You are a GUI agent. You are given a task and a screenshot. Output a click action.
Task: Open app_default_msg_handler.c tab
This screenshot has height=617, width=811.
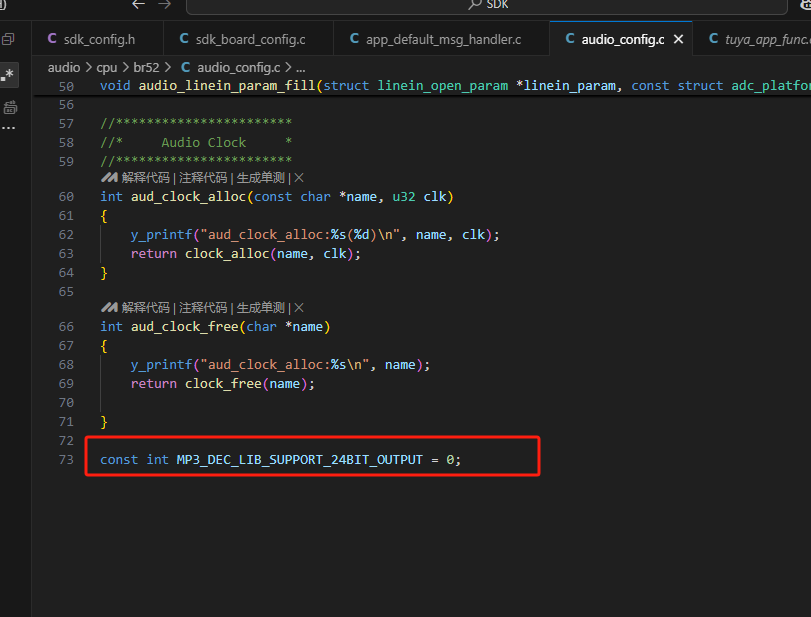click(435, 39)
